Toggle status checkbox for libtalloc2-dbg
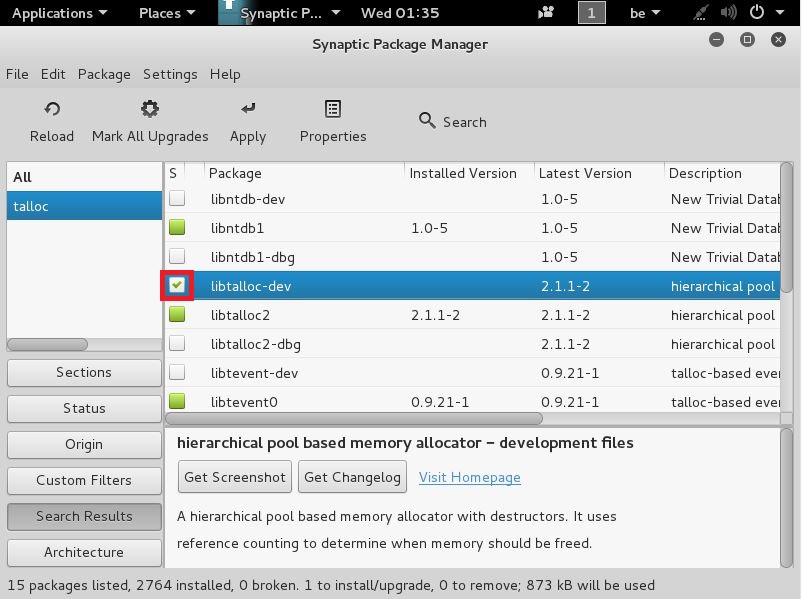The width and height of the screenshot is (802, 599). [177, 343]
